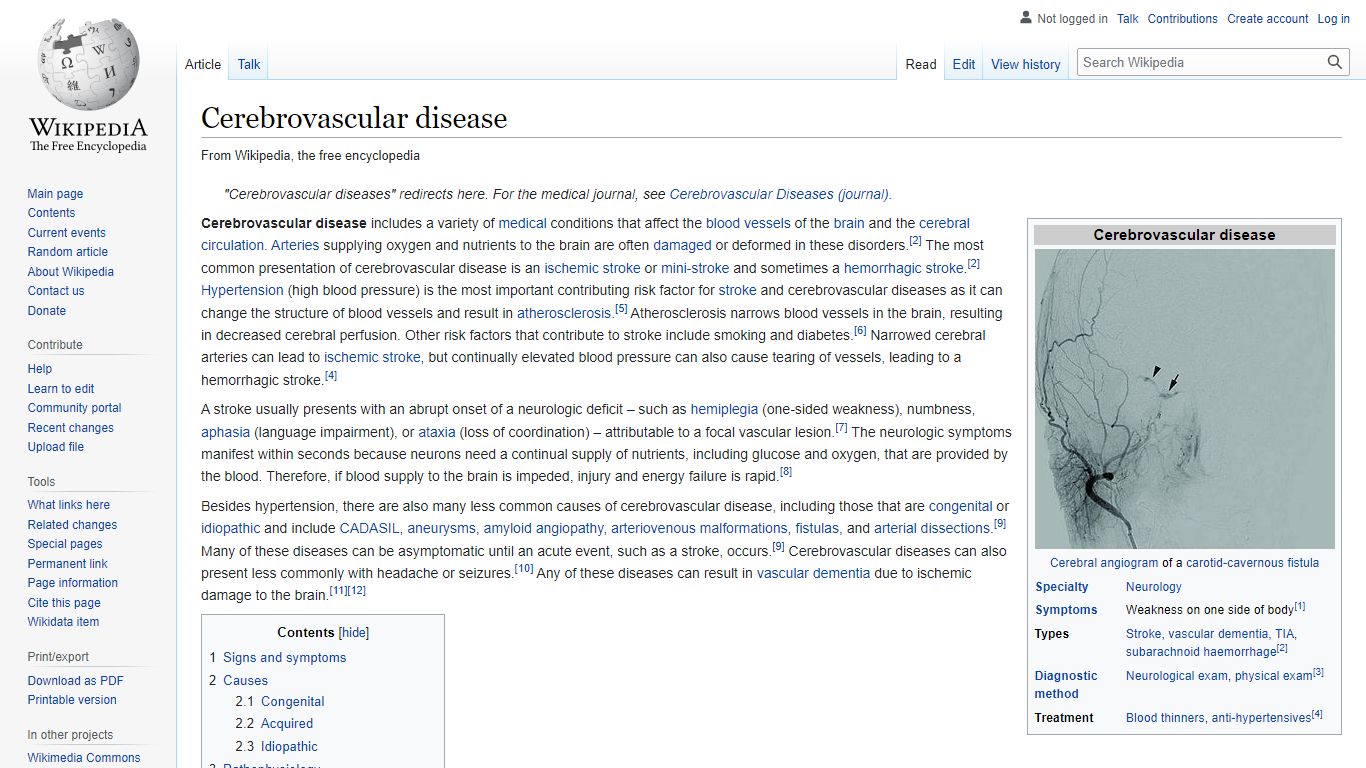Viewport: 1366px width, 768px height.
Task: Open Printable version link
Action: (72, 700)
